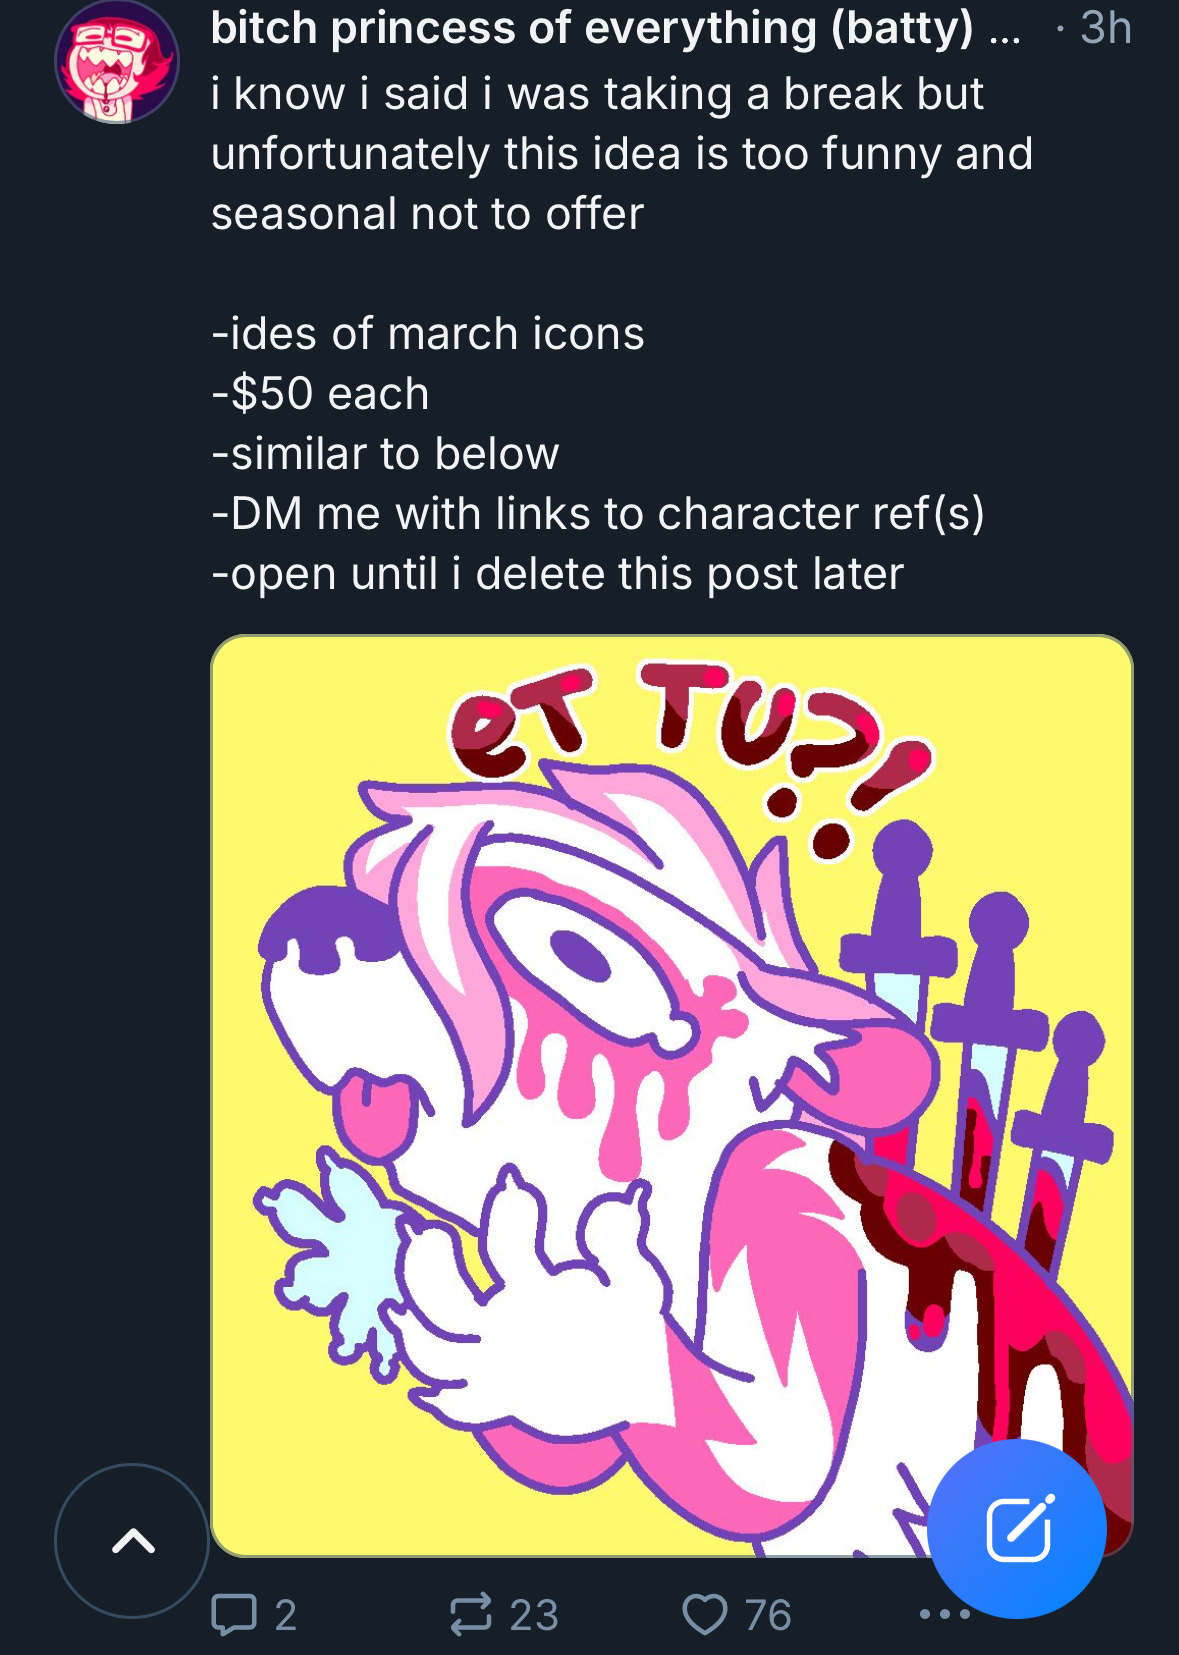Tap the post text about ides of march icons
The image size is (1179, 1655).
428,334
